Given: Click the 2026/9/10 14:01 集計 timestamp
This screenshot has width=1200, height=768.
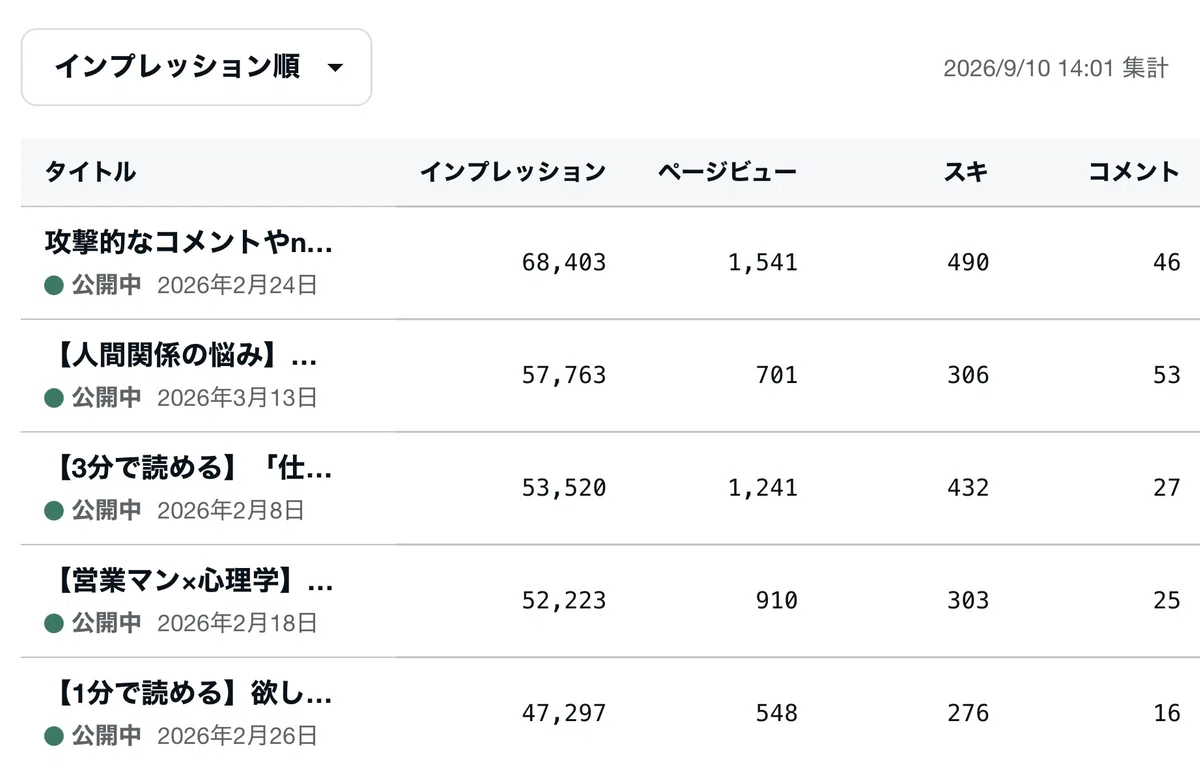Looking at the screenshot, I should click(1055, 68).
